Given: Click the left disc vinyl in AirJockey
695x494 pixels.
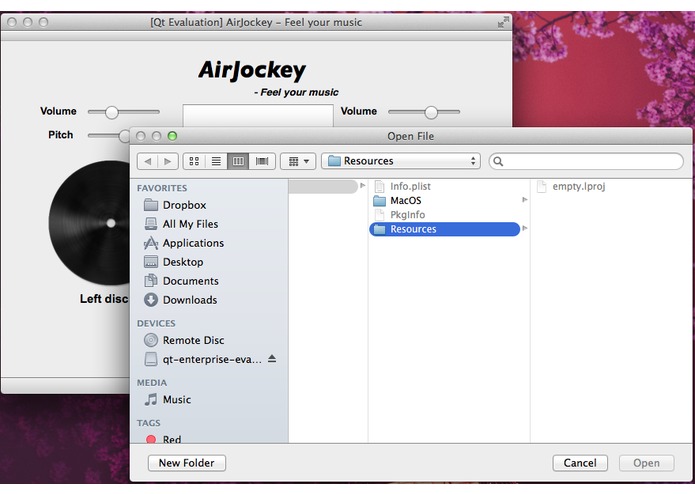Looking at the screenshot, I should pyautogui.click(x=90, y=223).
